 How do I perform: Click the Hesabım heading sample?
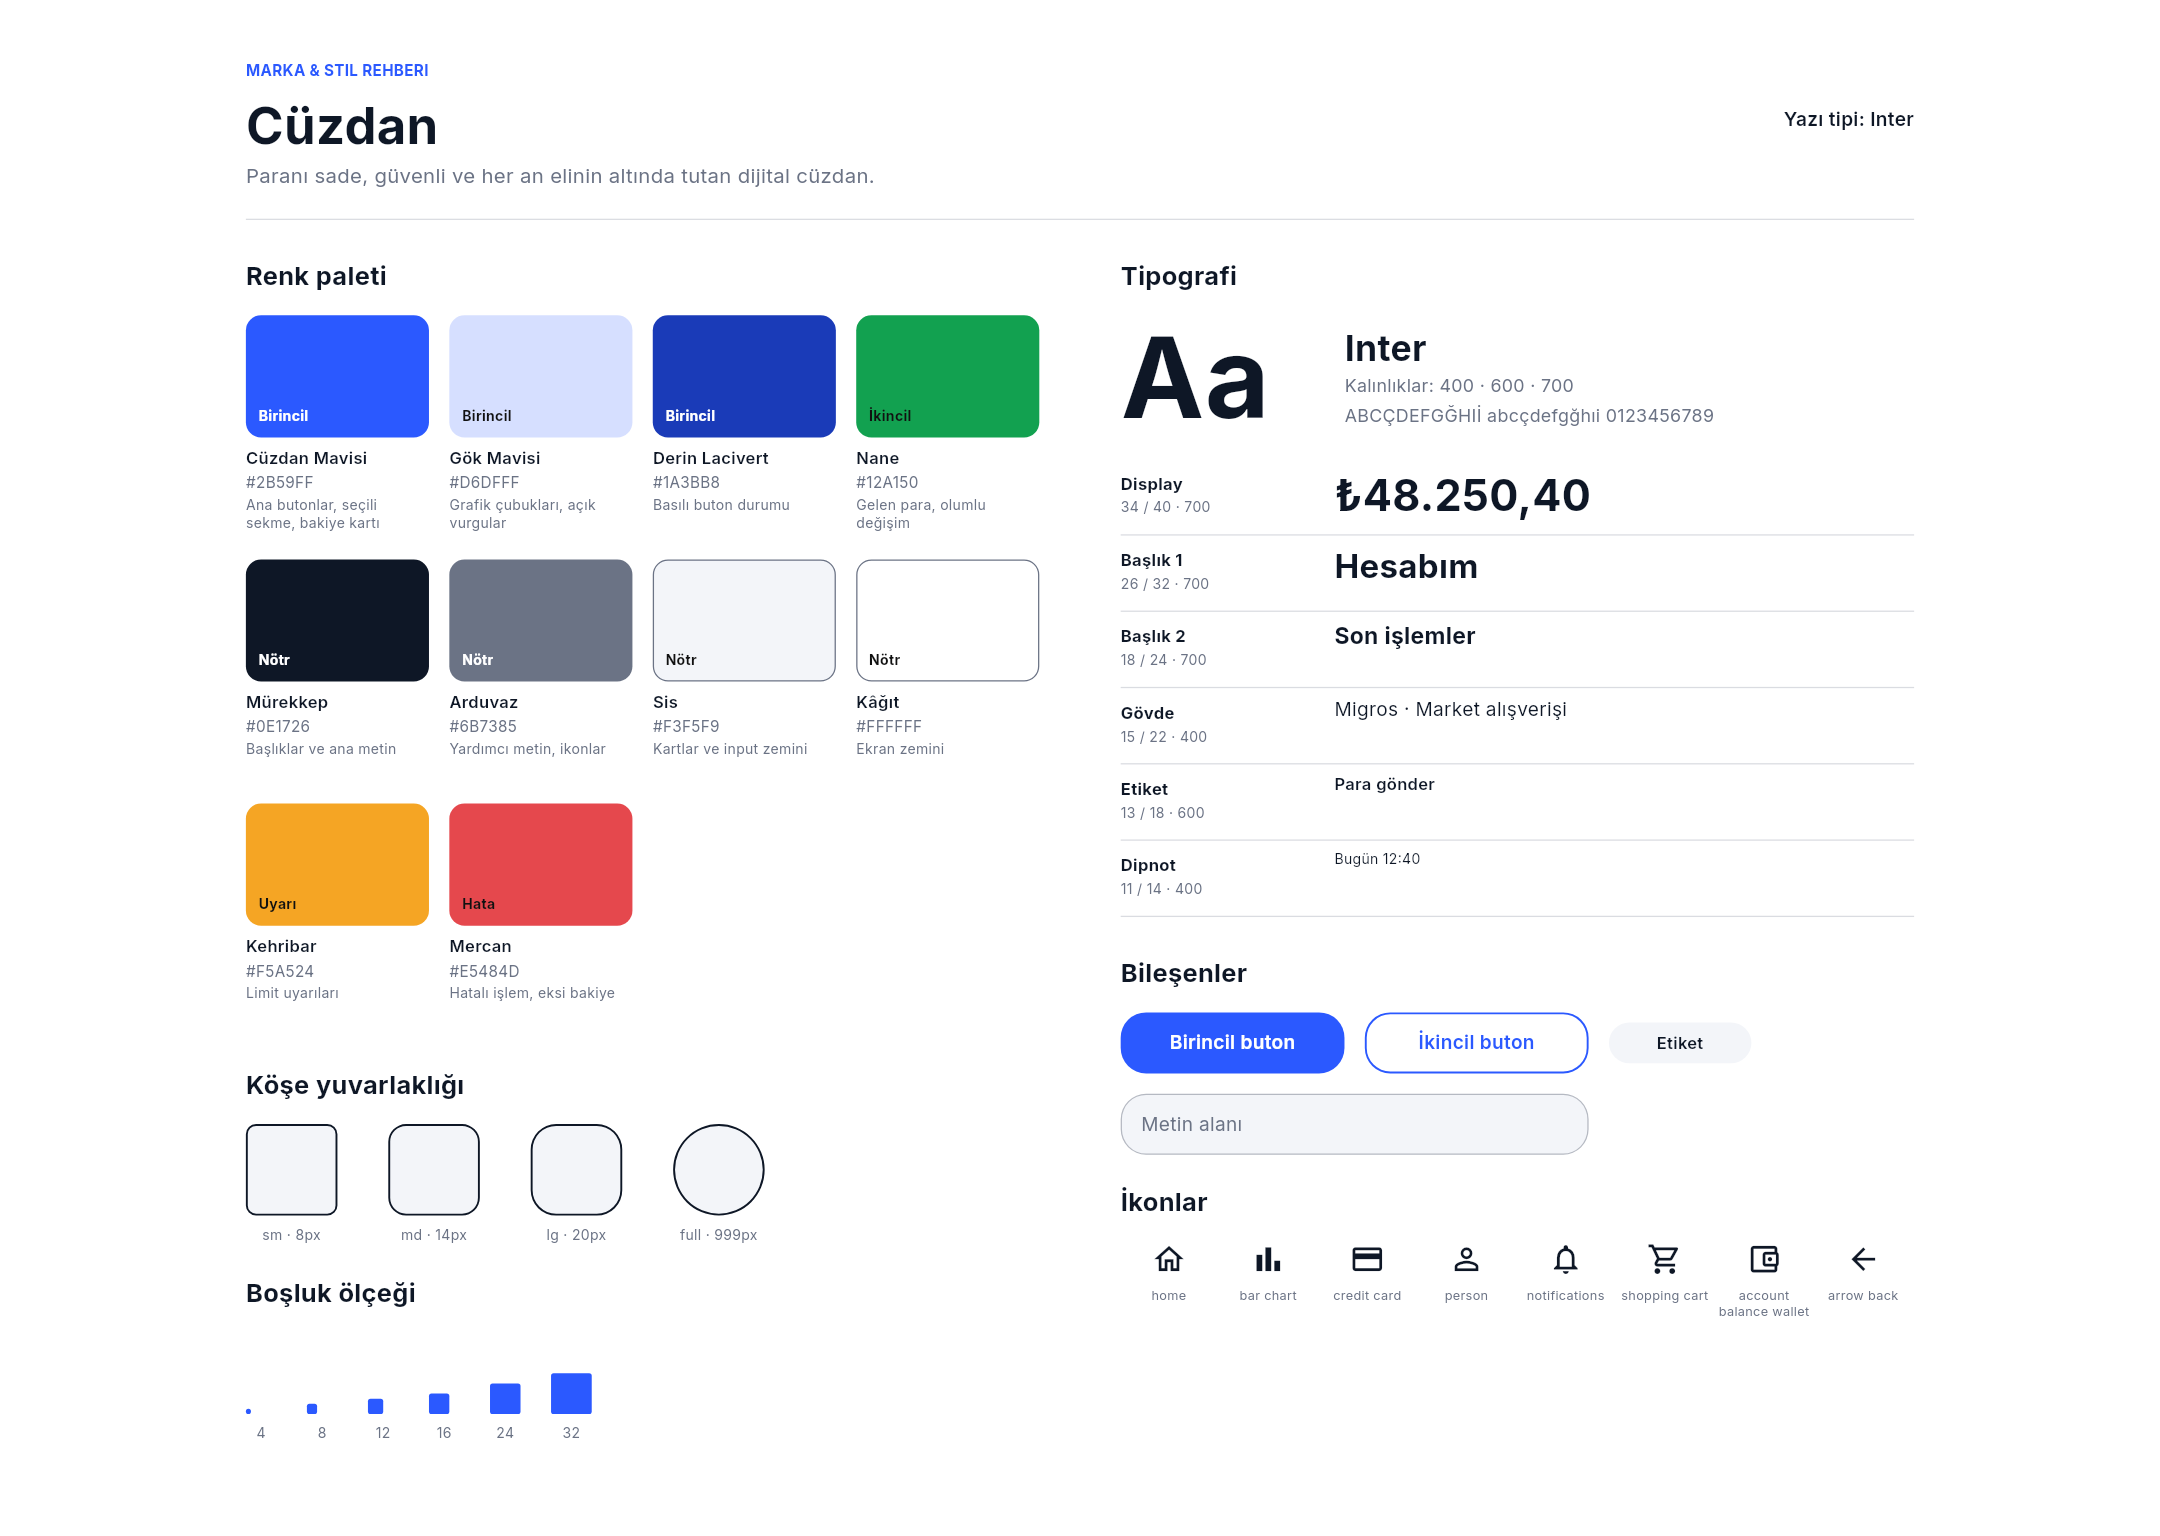click(x=1406, y=567)
